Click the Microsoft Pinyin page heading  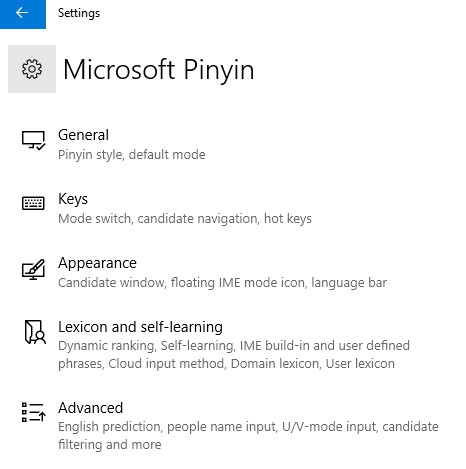pos(159,70)
